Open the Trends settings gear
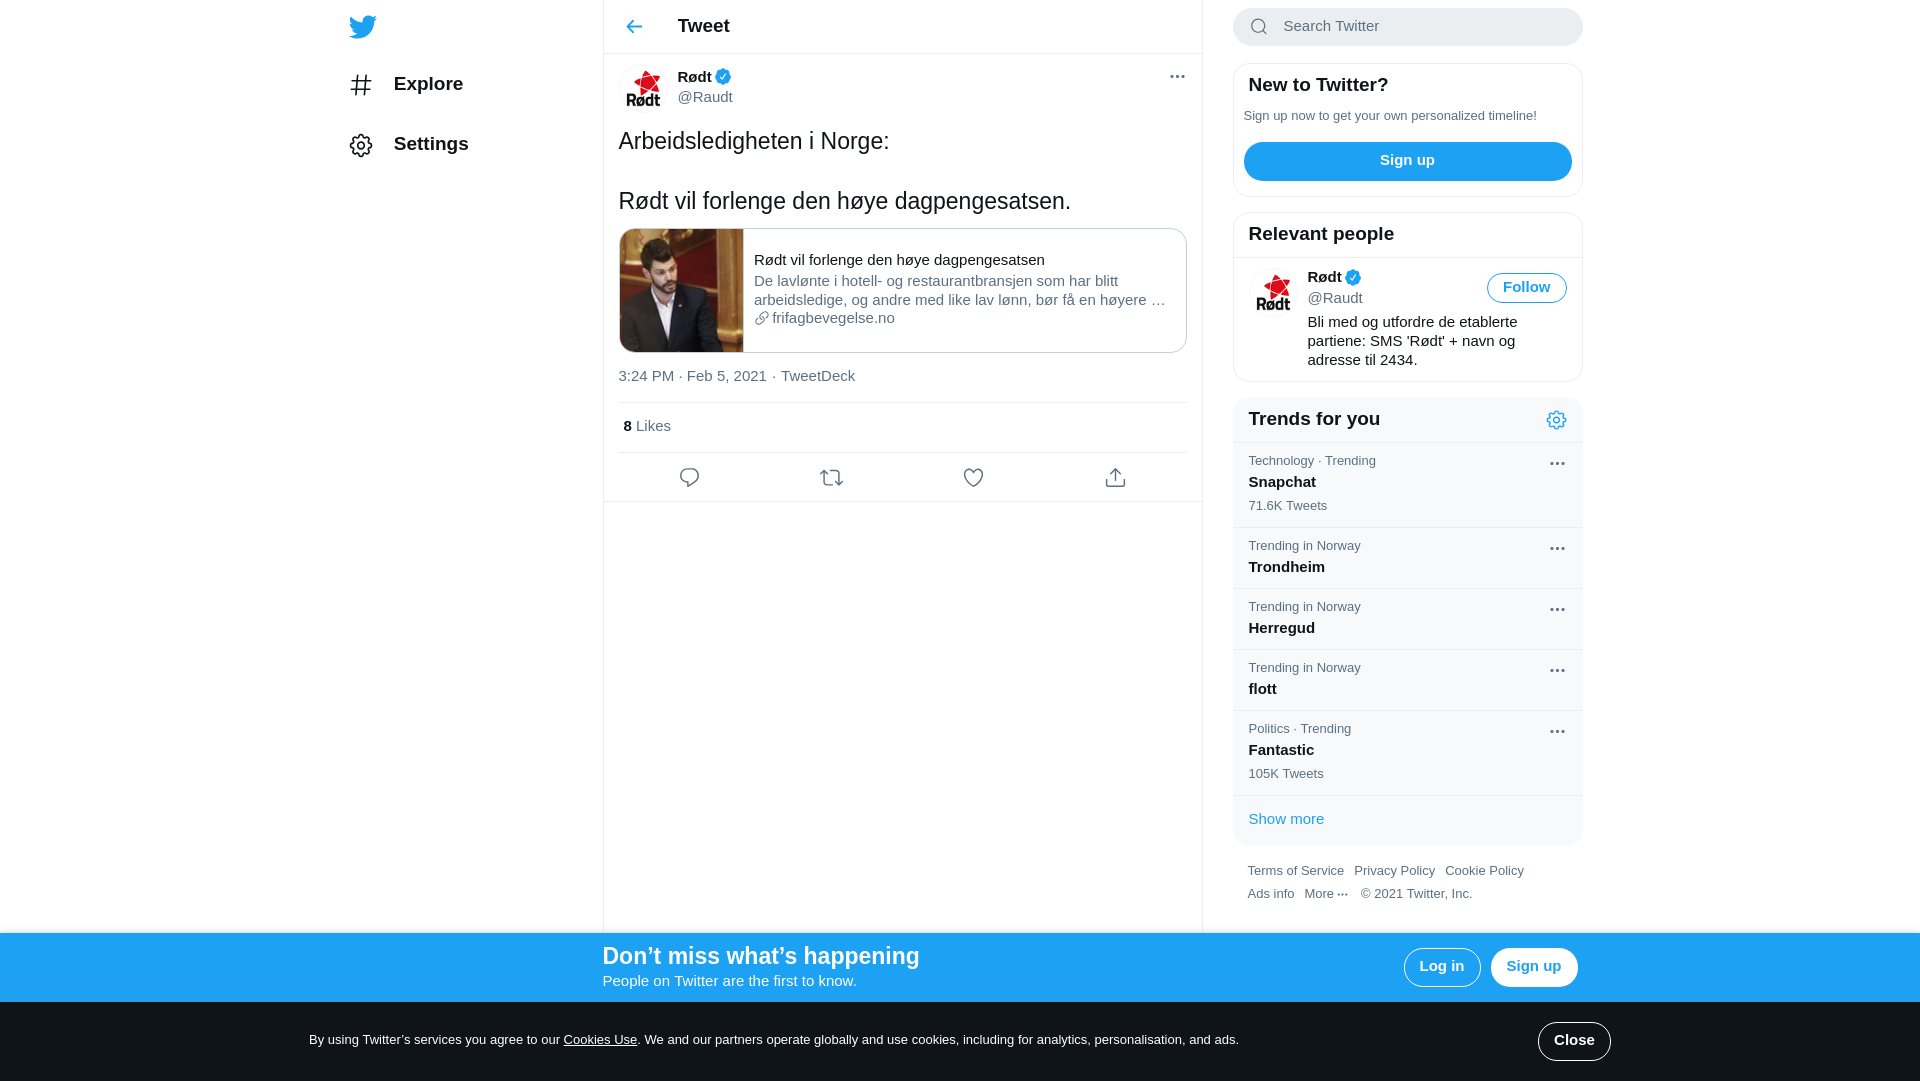This screenshot has width=1920, height=1081. pyautogui.click(x=1556, y=420)
